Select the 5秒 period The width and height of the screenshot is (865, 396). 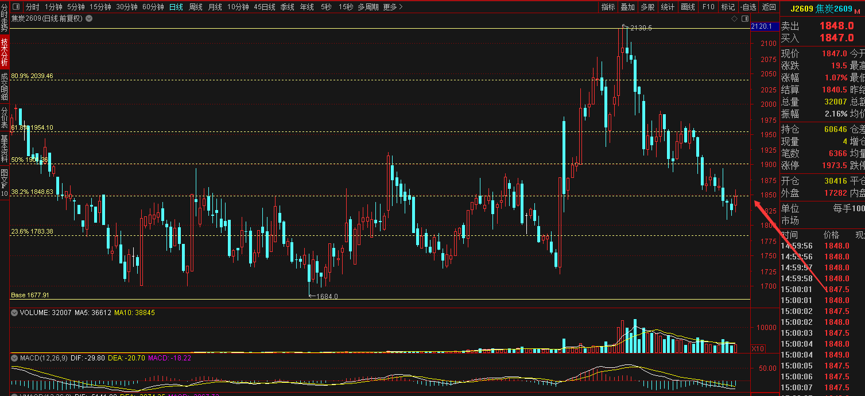tap(325, 7)
